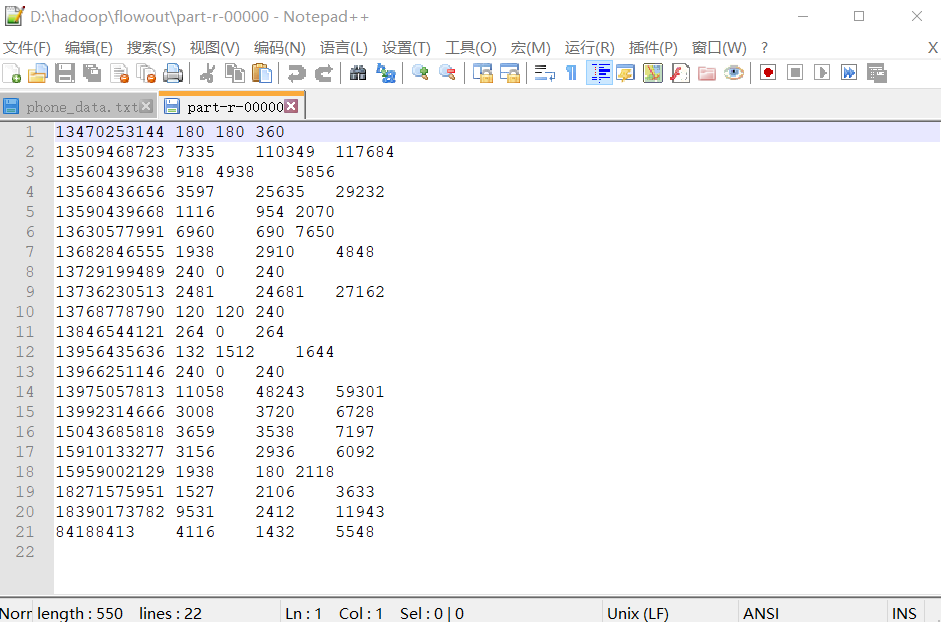This screenshot has height=622, width=941.
Task: Open the 设置(T) menu
Action: coord(406,47)
